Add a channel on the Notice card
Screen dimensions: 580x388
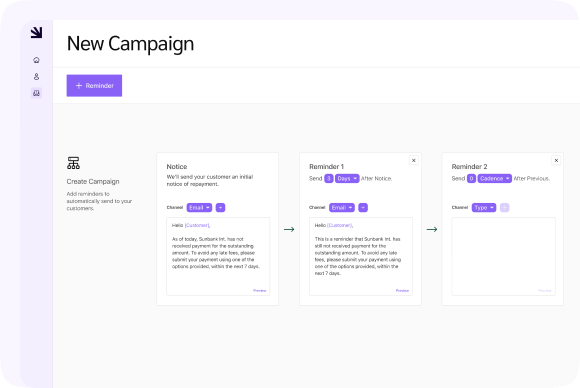coord(220,208)
